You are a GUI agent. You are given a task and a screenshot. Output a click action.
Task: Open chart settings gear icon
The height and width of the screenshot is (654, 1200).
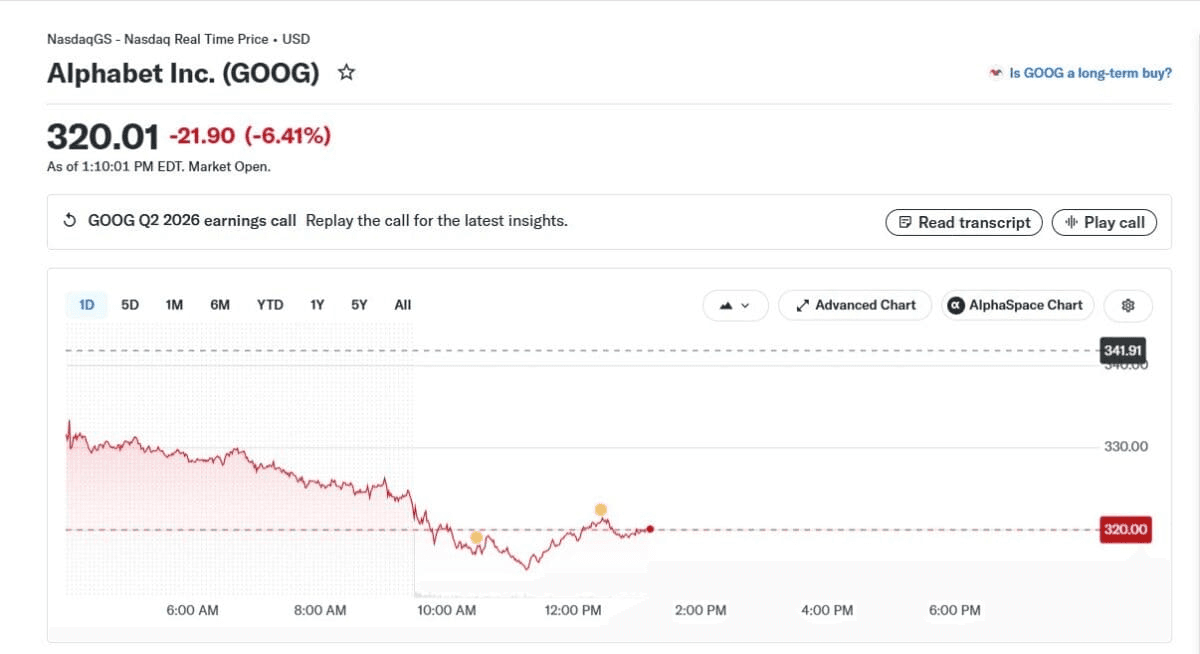pyautogui.click(x=1128, y=305)
